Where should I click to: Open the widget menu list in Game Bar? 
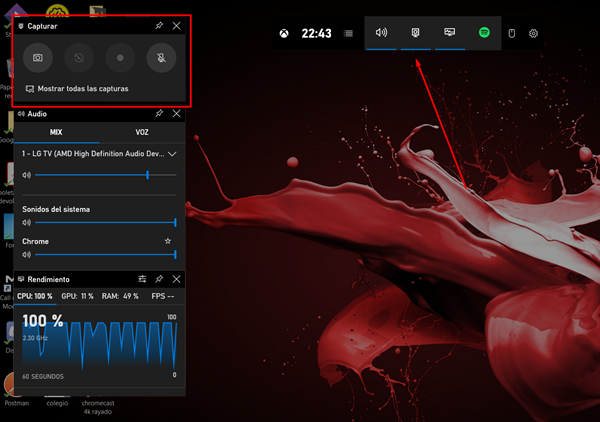348,33
